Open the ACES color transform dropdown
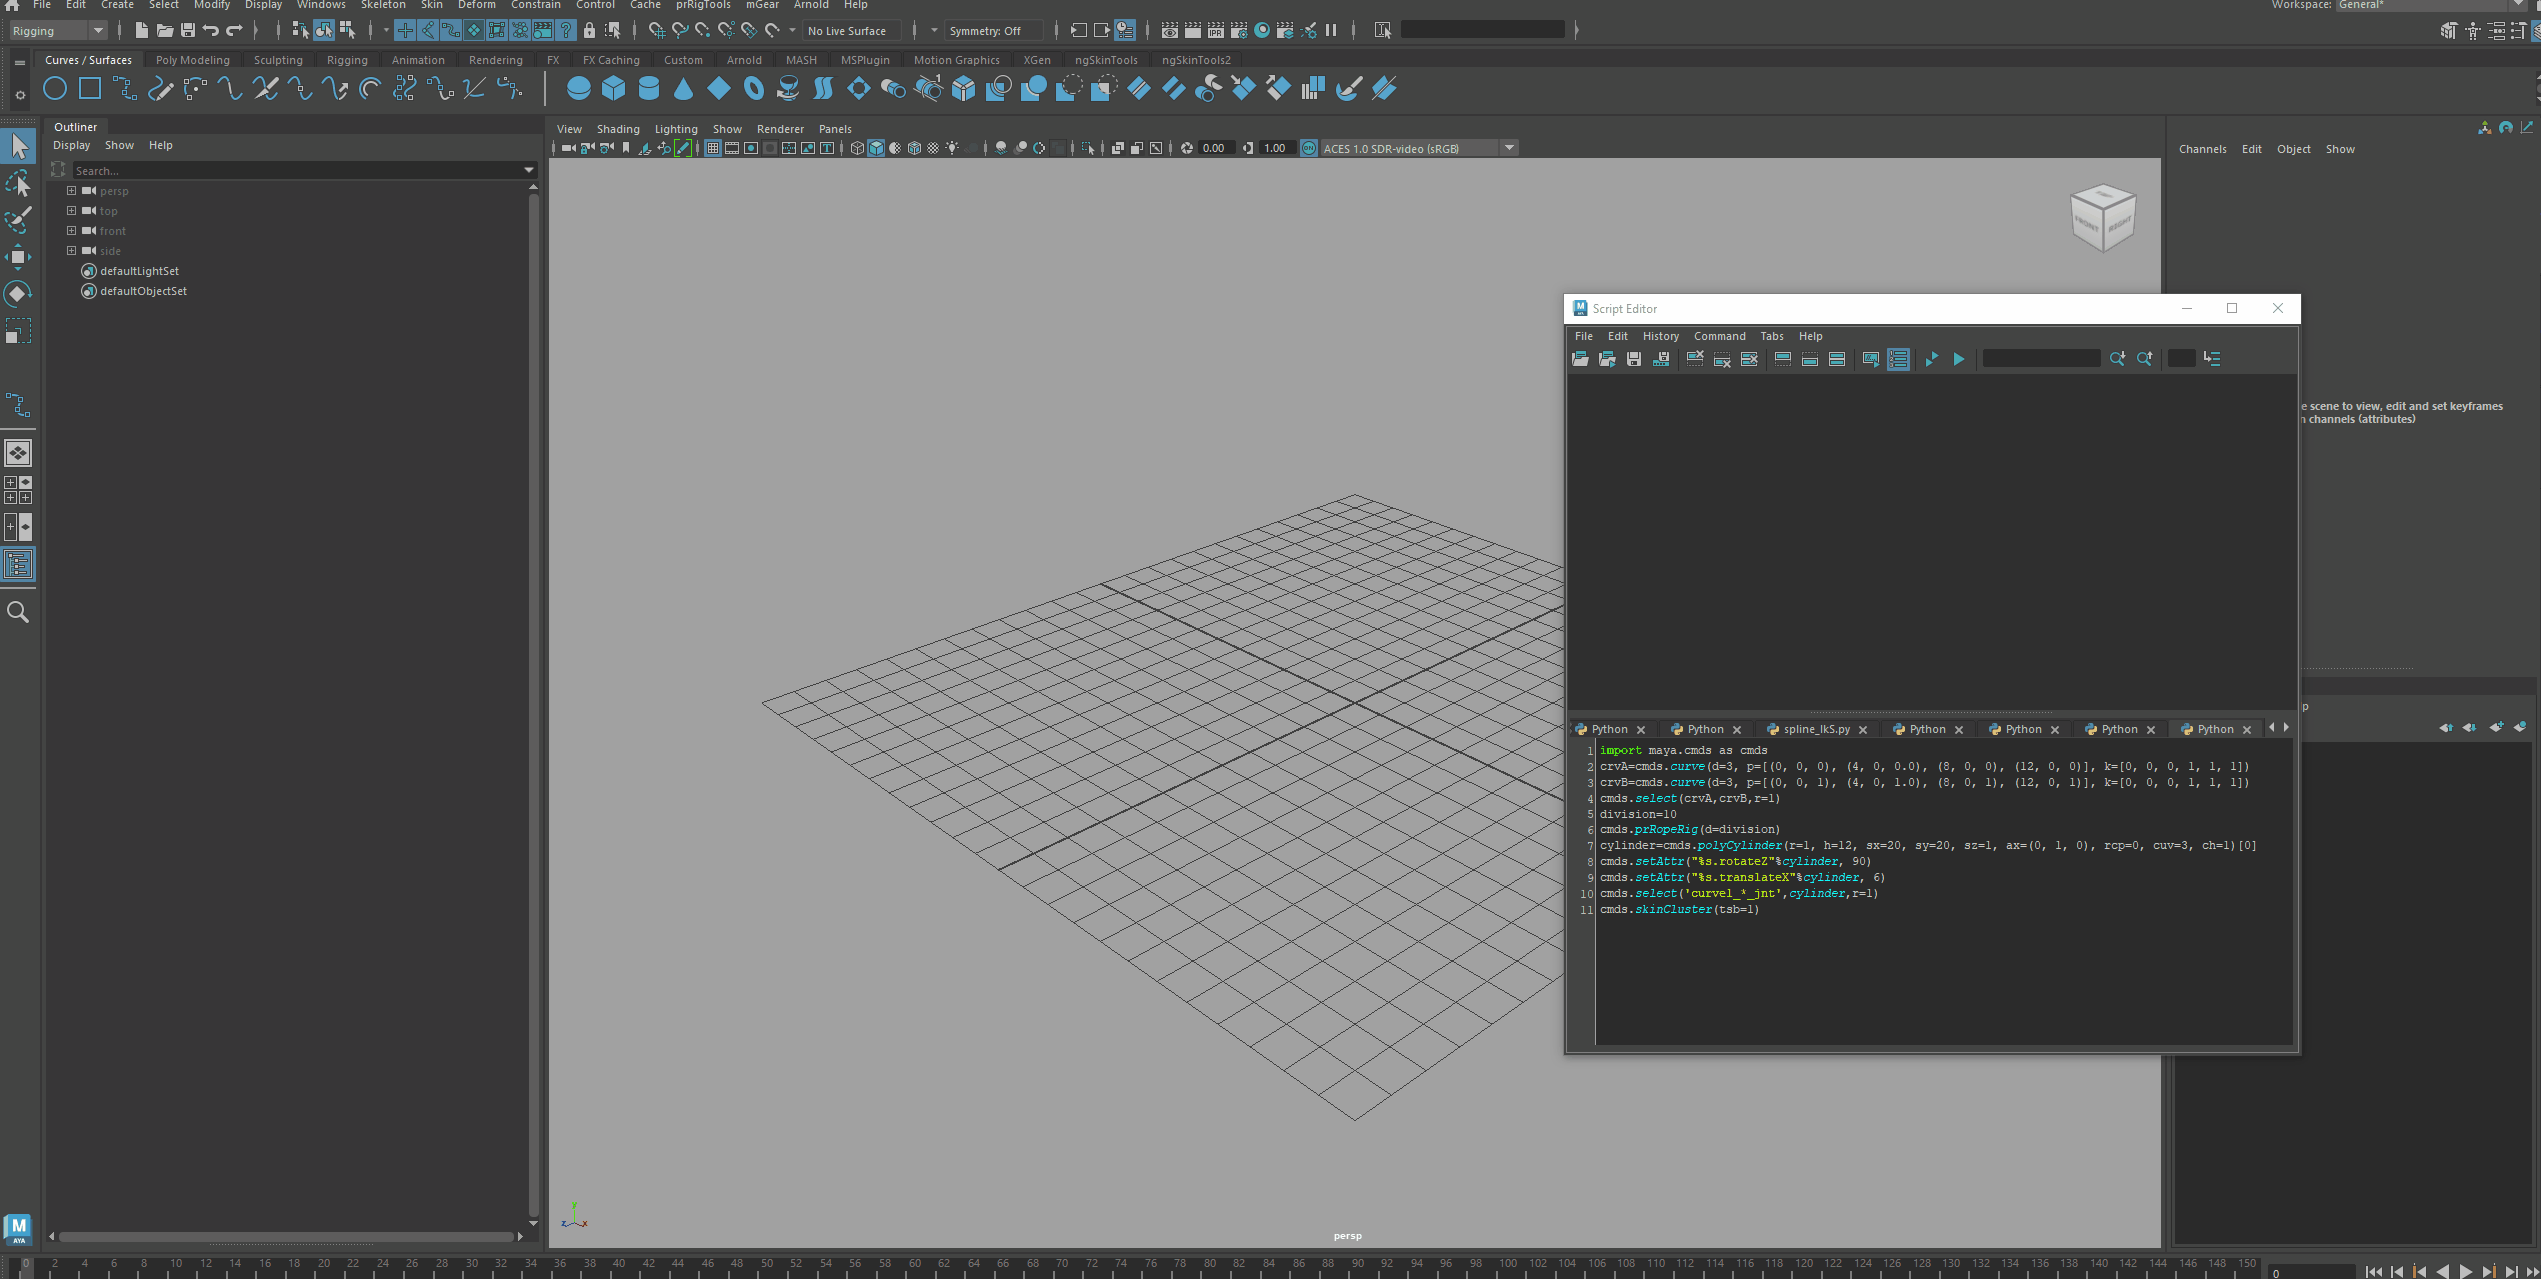Image resolution: width=2541 pixels, height=1279 pixels. coord(1509,148)
